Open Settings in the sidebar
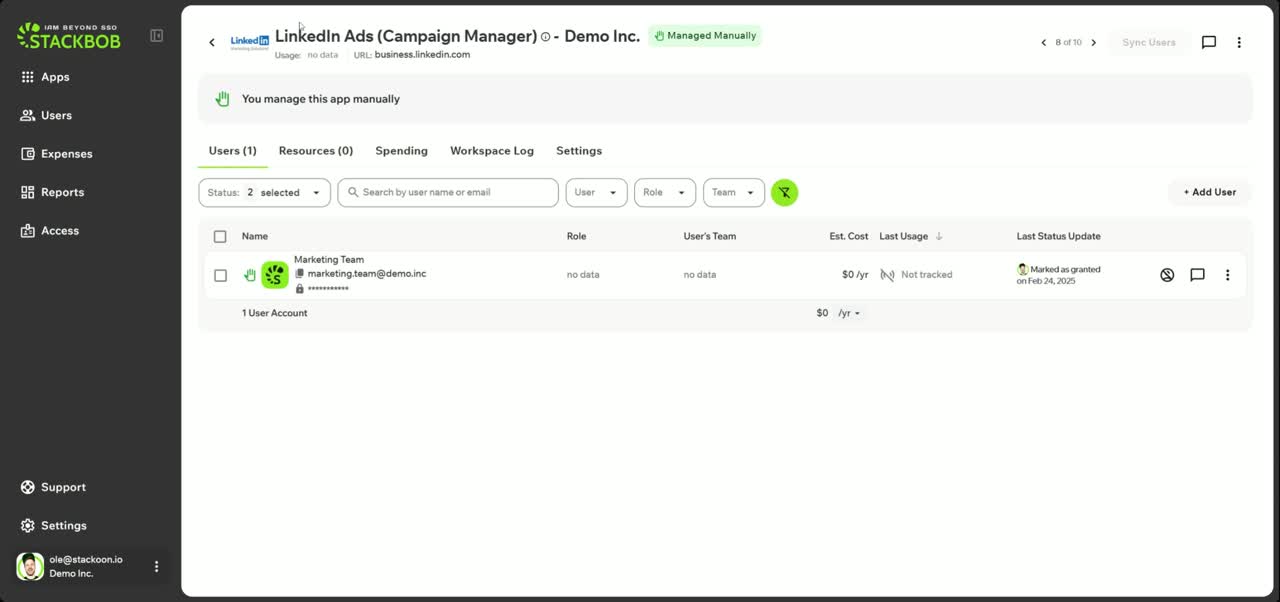The image size is (1280, 602). (54, 526)
